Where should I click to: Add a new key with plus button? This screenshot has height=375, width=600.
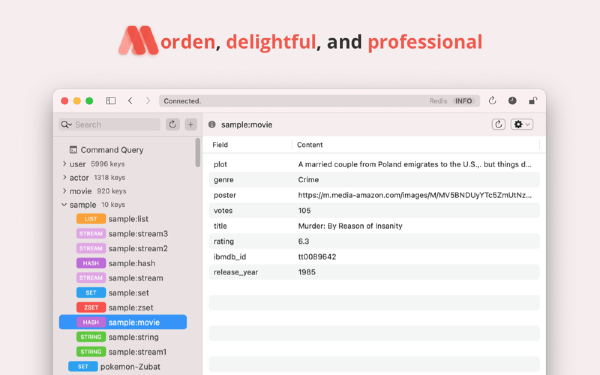[x=191, y=124]
